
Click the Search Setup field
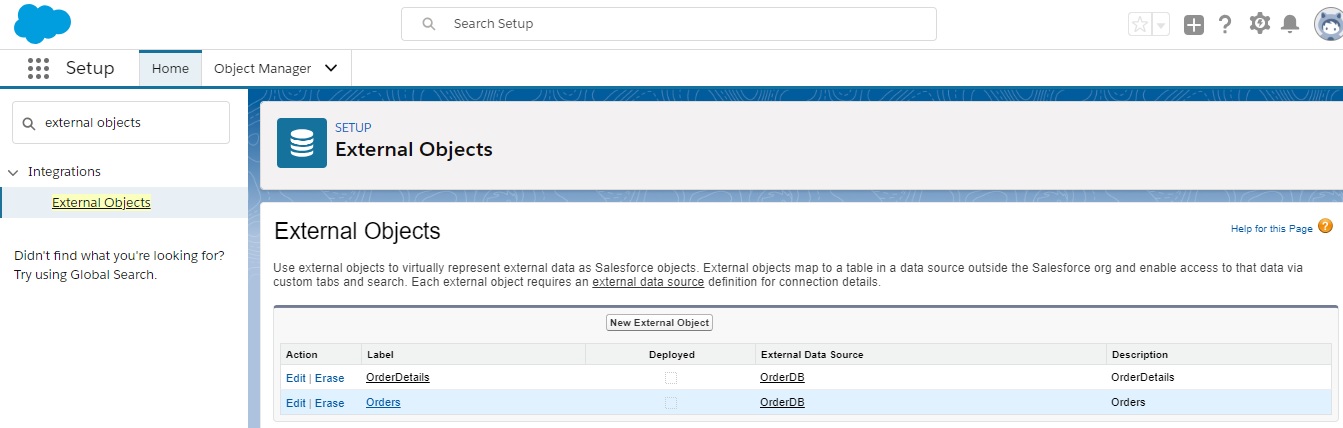click(x=668, y=24)
